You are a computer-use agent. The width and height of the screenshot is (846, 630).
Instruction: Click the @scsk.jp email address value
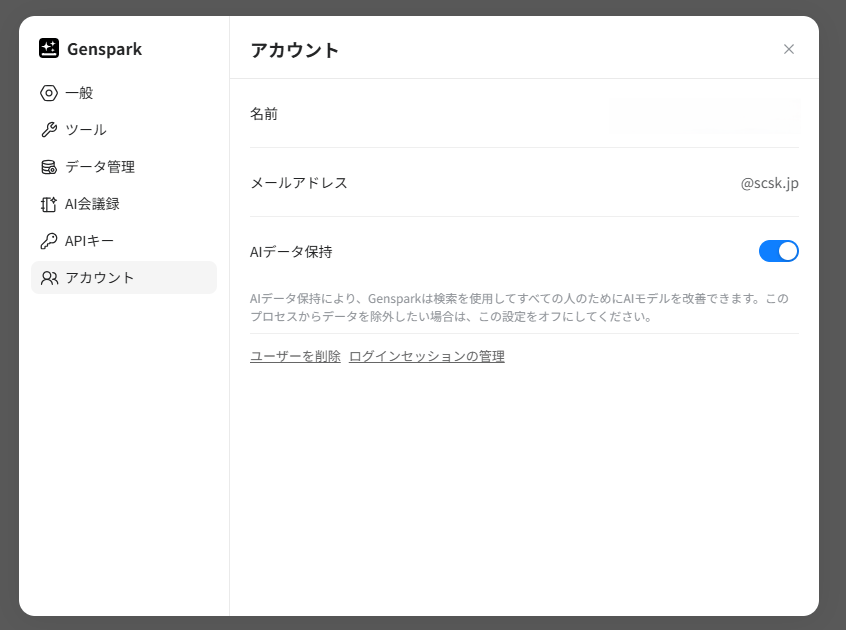click(x=769, y=183)
